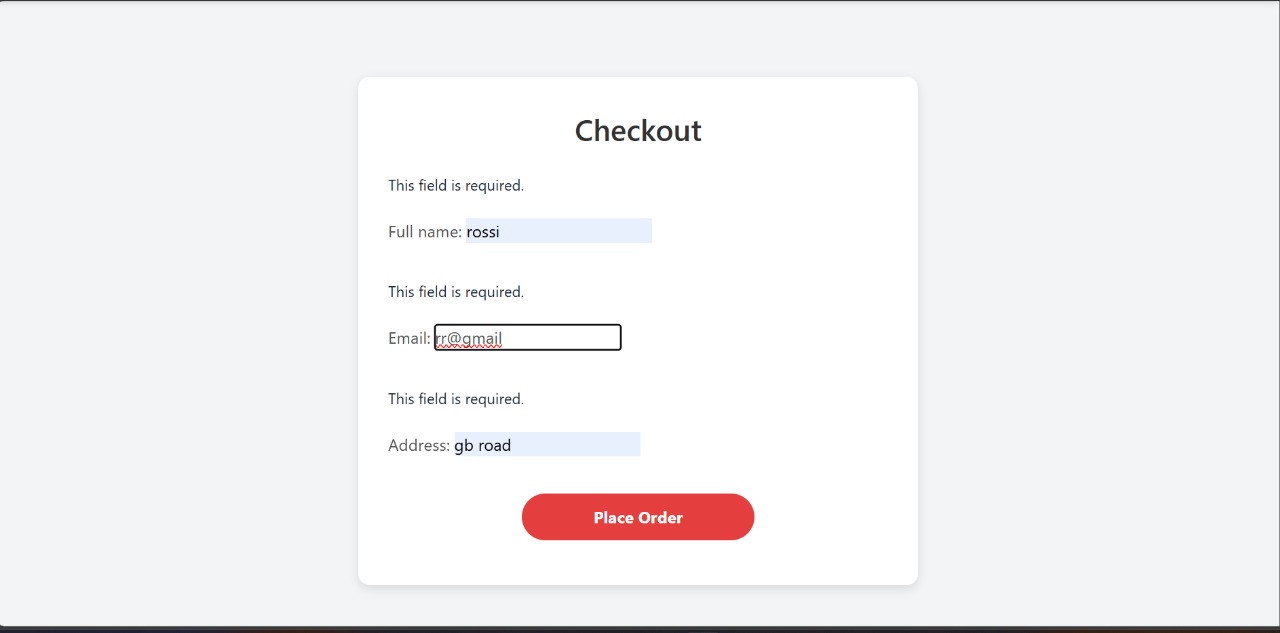Click the "Address:" label text
1280x633 pixels.
tap(419, 446)
